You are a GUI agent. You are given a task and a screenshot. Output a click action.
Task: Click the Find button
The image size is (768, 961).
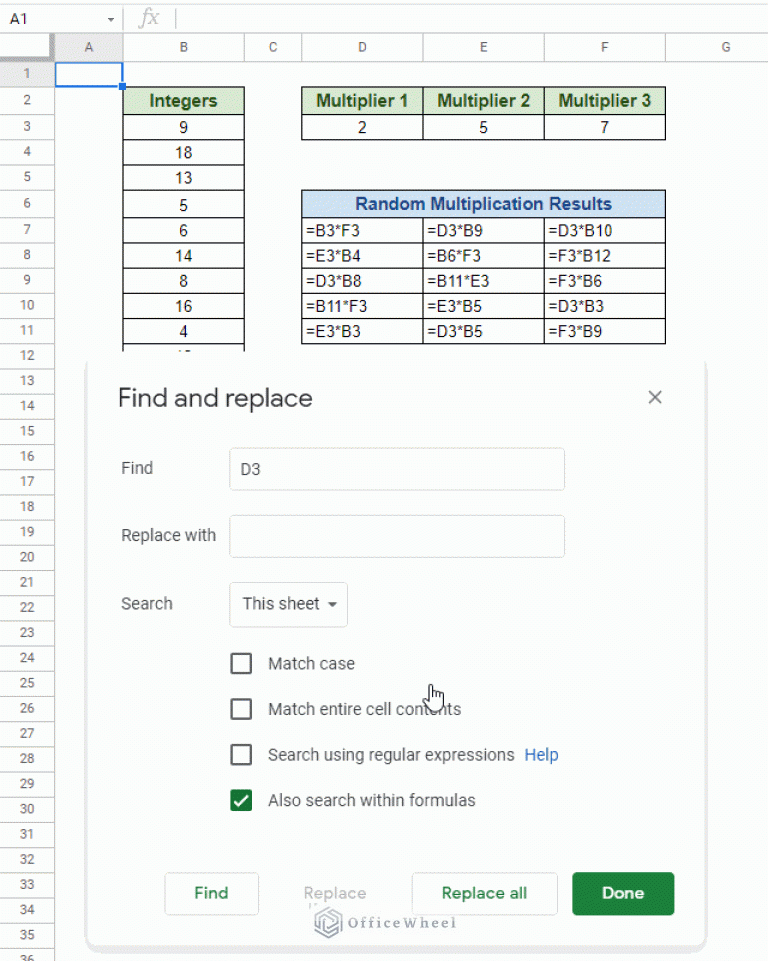tap(211, 893)
